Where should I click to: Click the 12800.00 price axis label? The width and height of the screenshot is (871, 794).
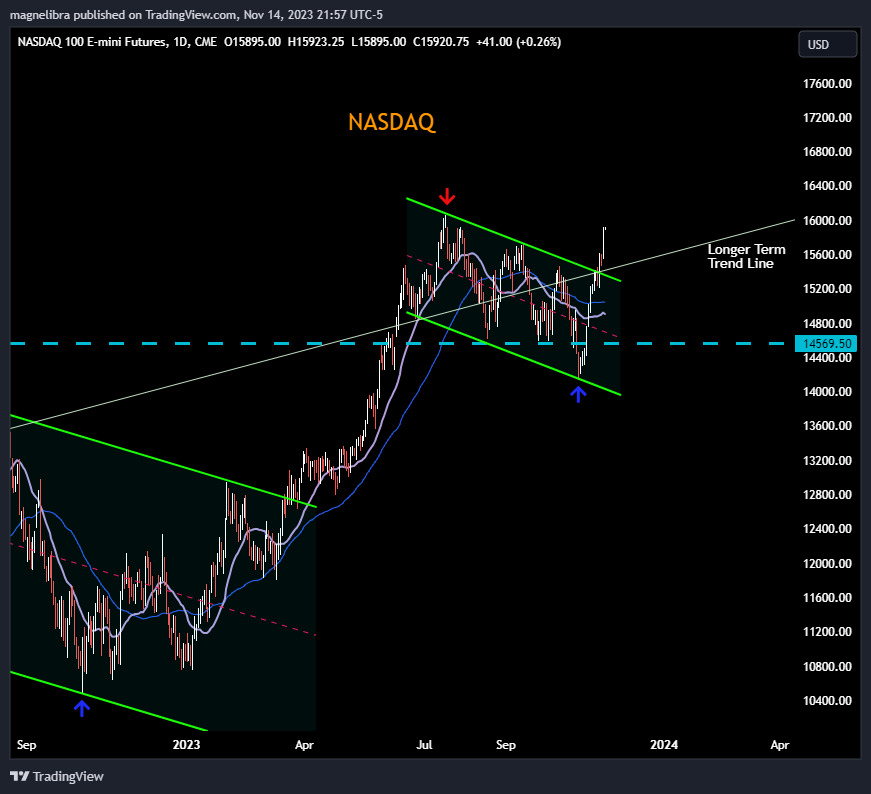[x=827, y=495]
